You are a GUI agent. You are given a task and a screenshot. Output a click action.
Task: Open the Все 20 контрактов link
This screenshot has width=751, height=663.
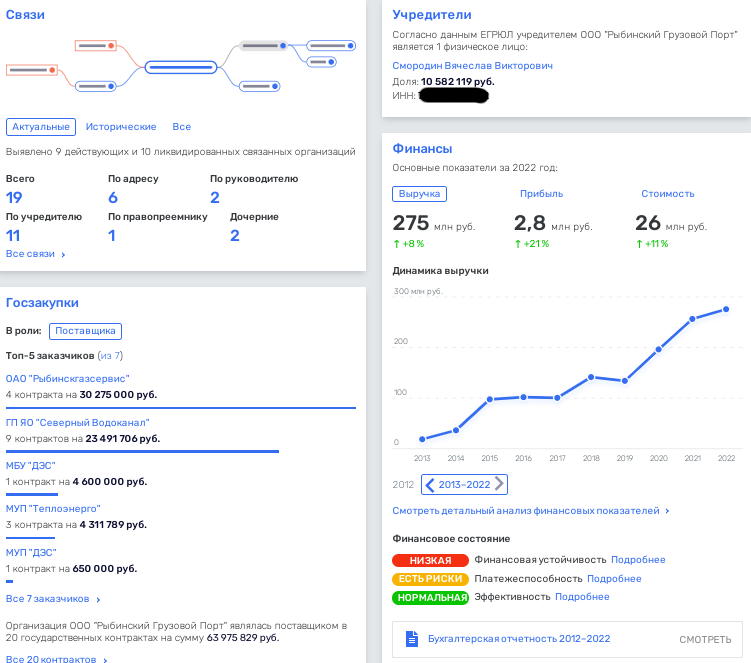56,659
